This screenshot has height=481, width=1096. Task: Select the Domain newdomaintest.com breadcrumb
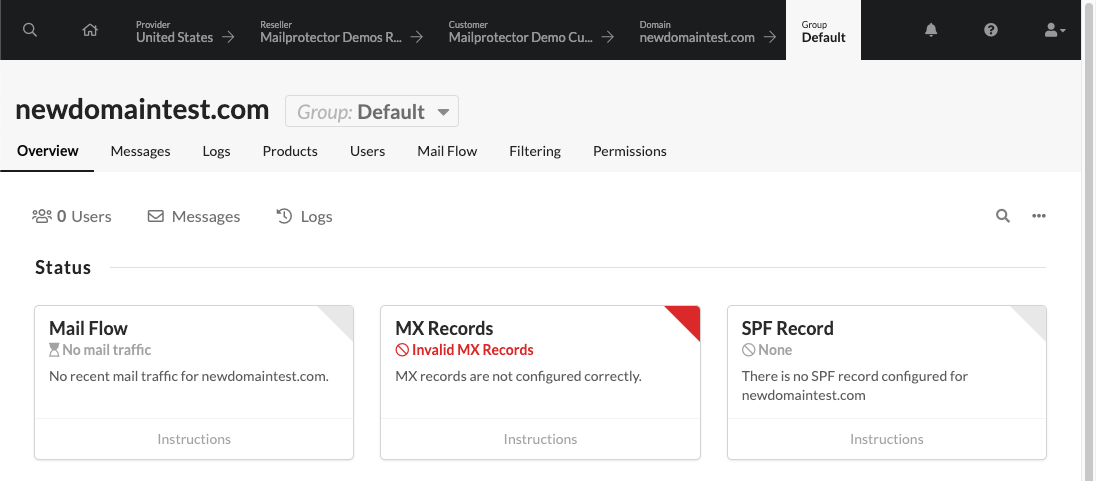point(707,31)
